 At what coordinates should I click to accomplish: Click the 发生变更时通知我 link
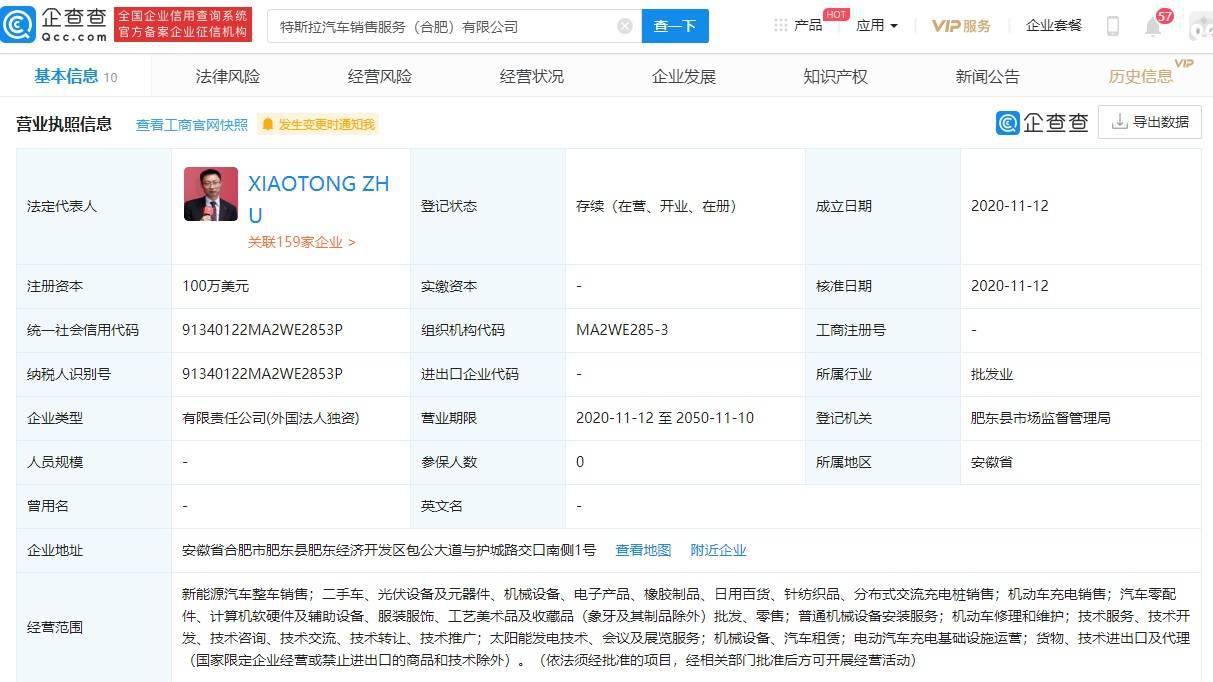pyautogui.click(x=327, y=125)
